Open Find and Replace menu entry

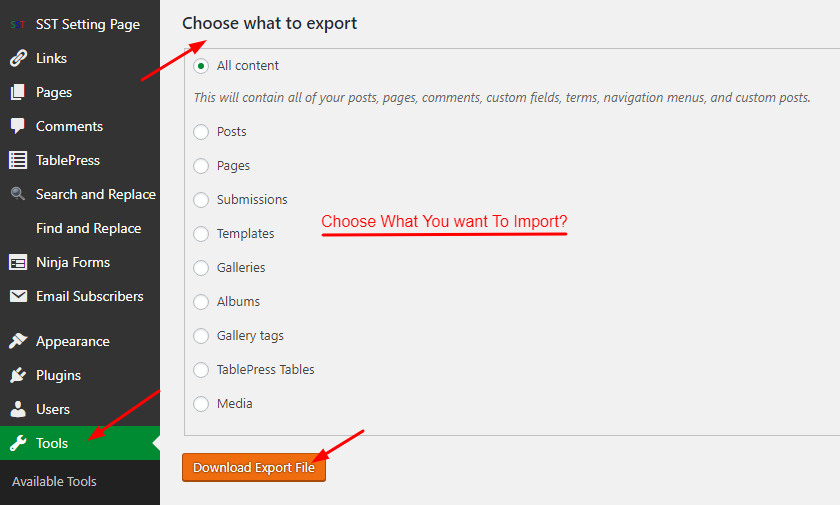pos(88,228)
